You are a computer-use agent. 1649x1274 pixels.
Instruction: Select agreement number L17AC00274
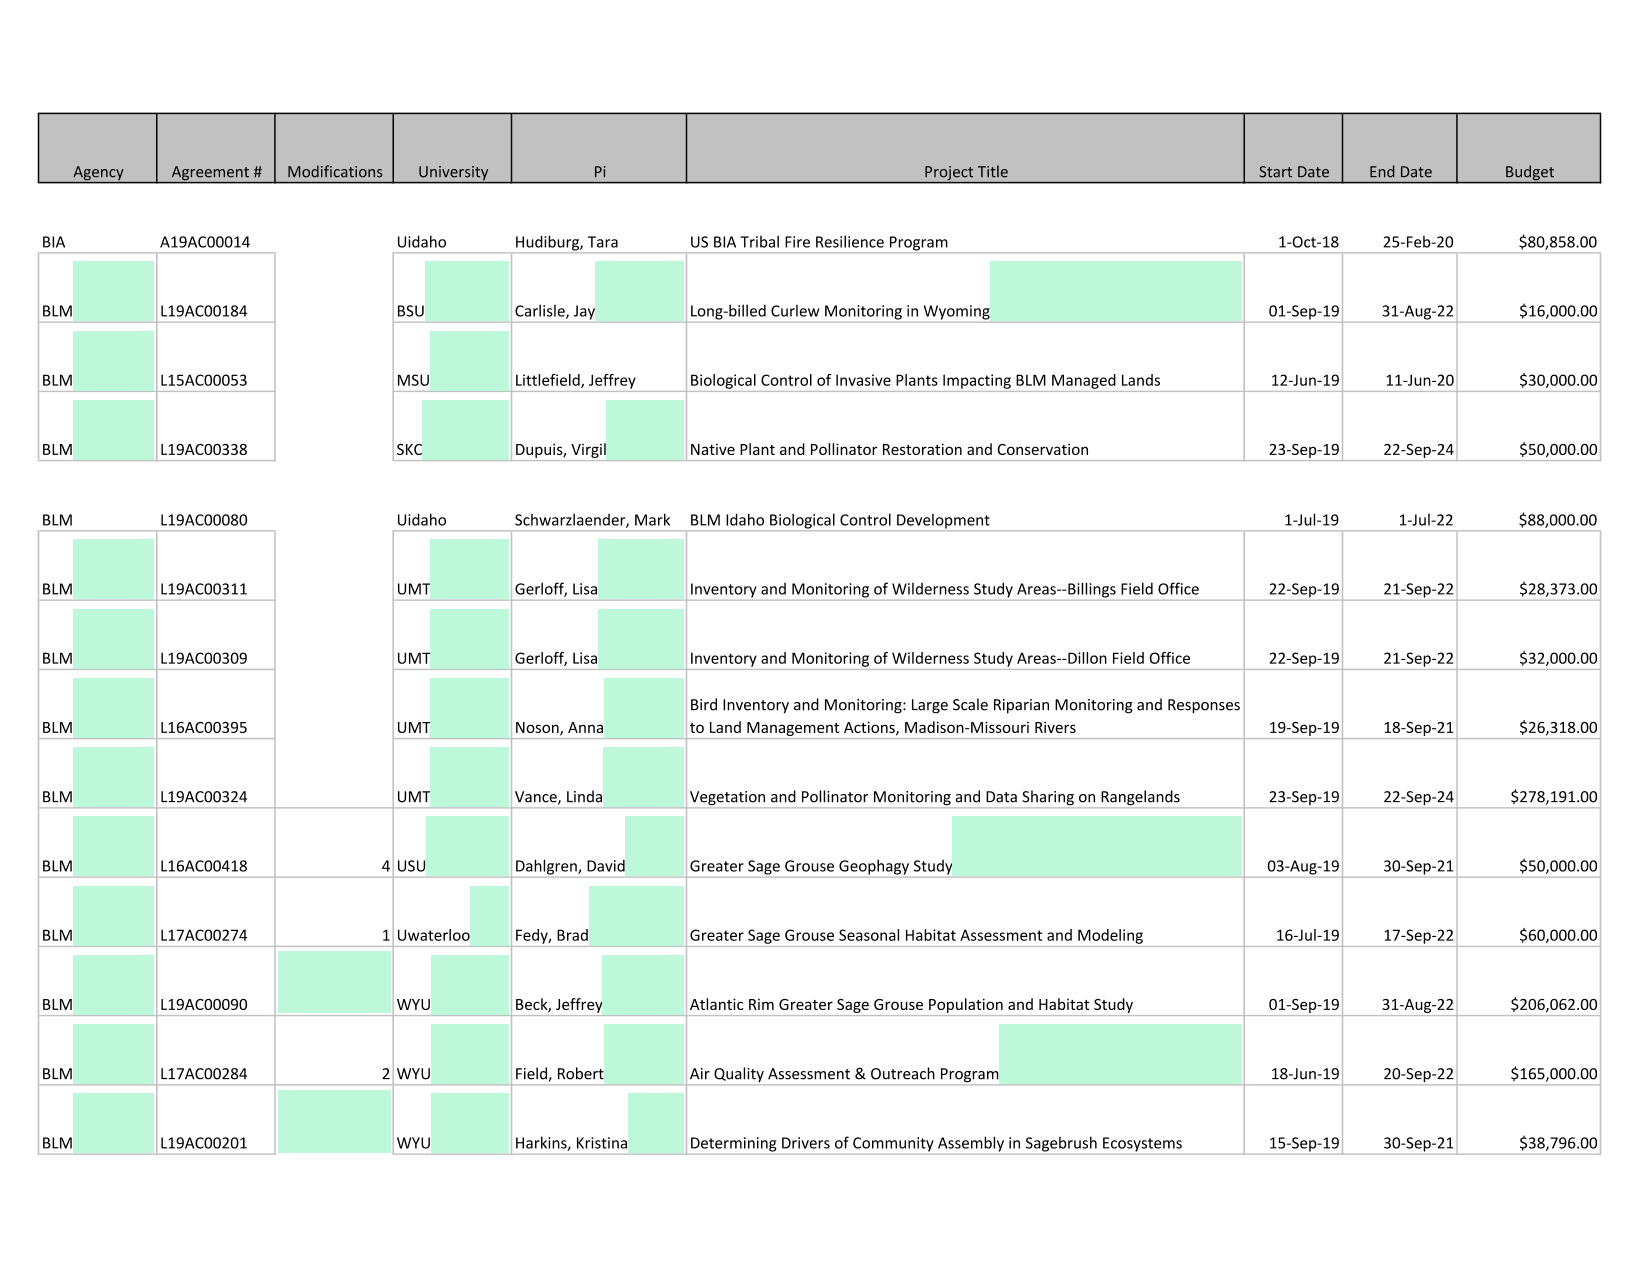(203, 935)
